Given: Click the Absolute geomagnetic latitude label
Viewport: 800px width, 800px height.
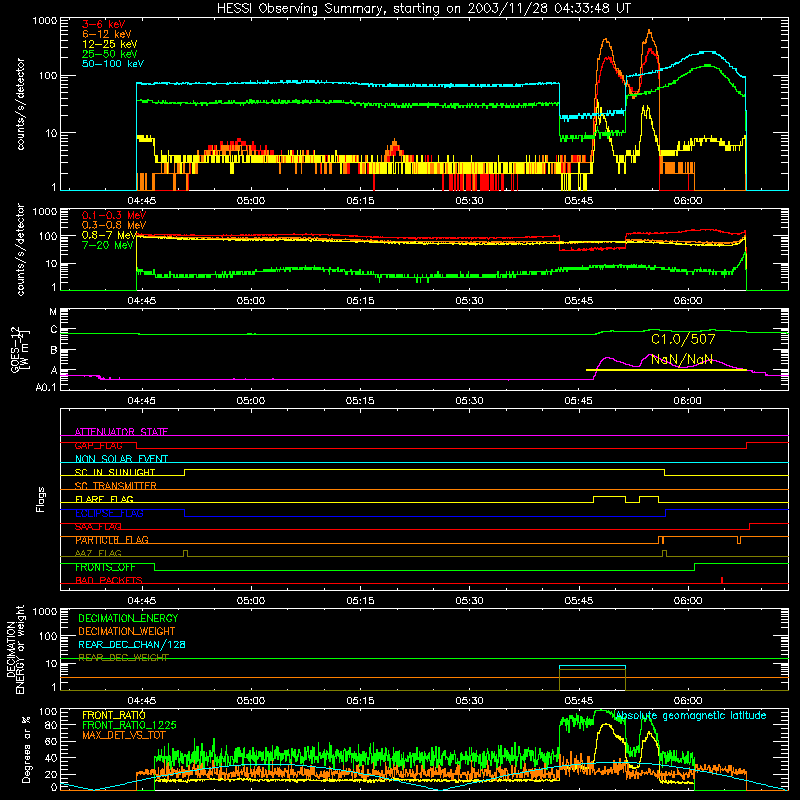Looking at the screenshot, I should coord(691,716).
